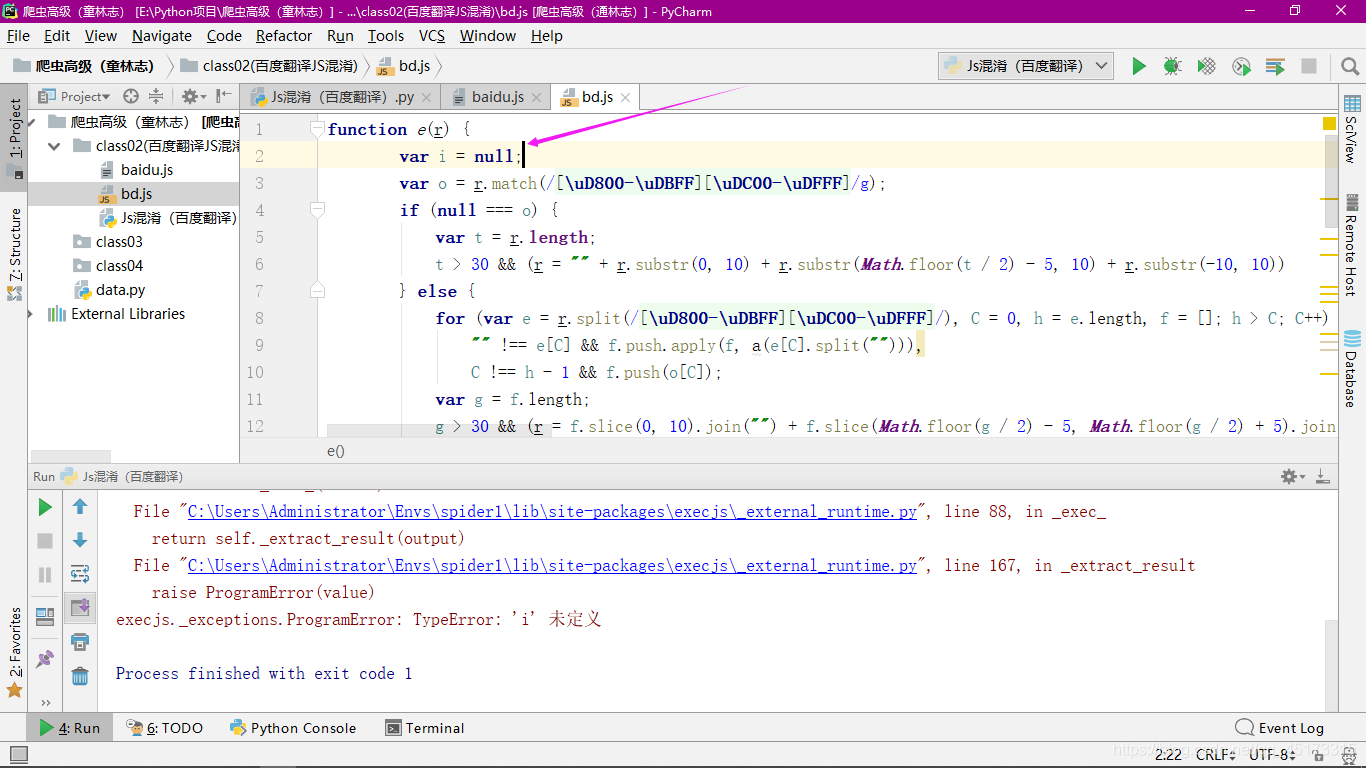This screenshot has height=768, width=1366.
Task: Toggle soft-wrap in the Run console
Action: click(80, 574)
